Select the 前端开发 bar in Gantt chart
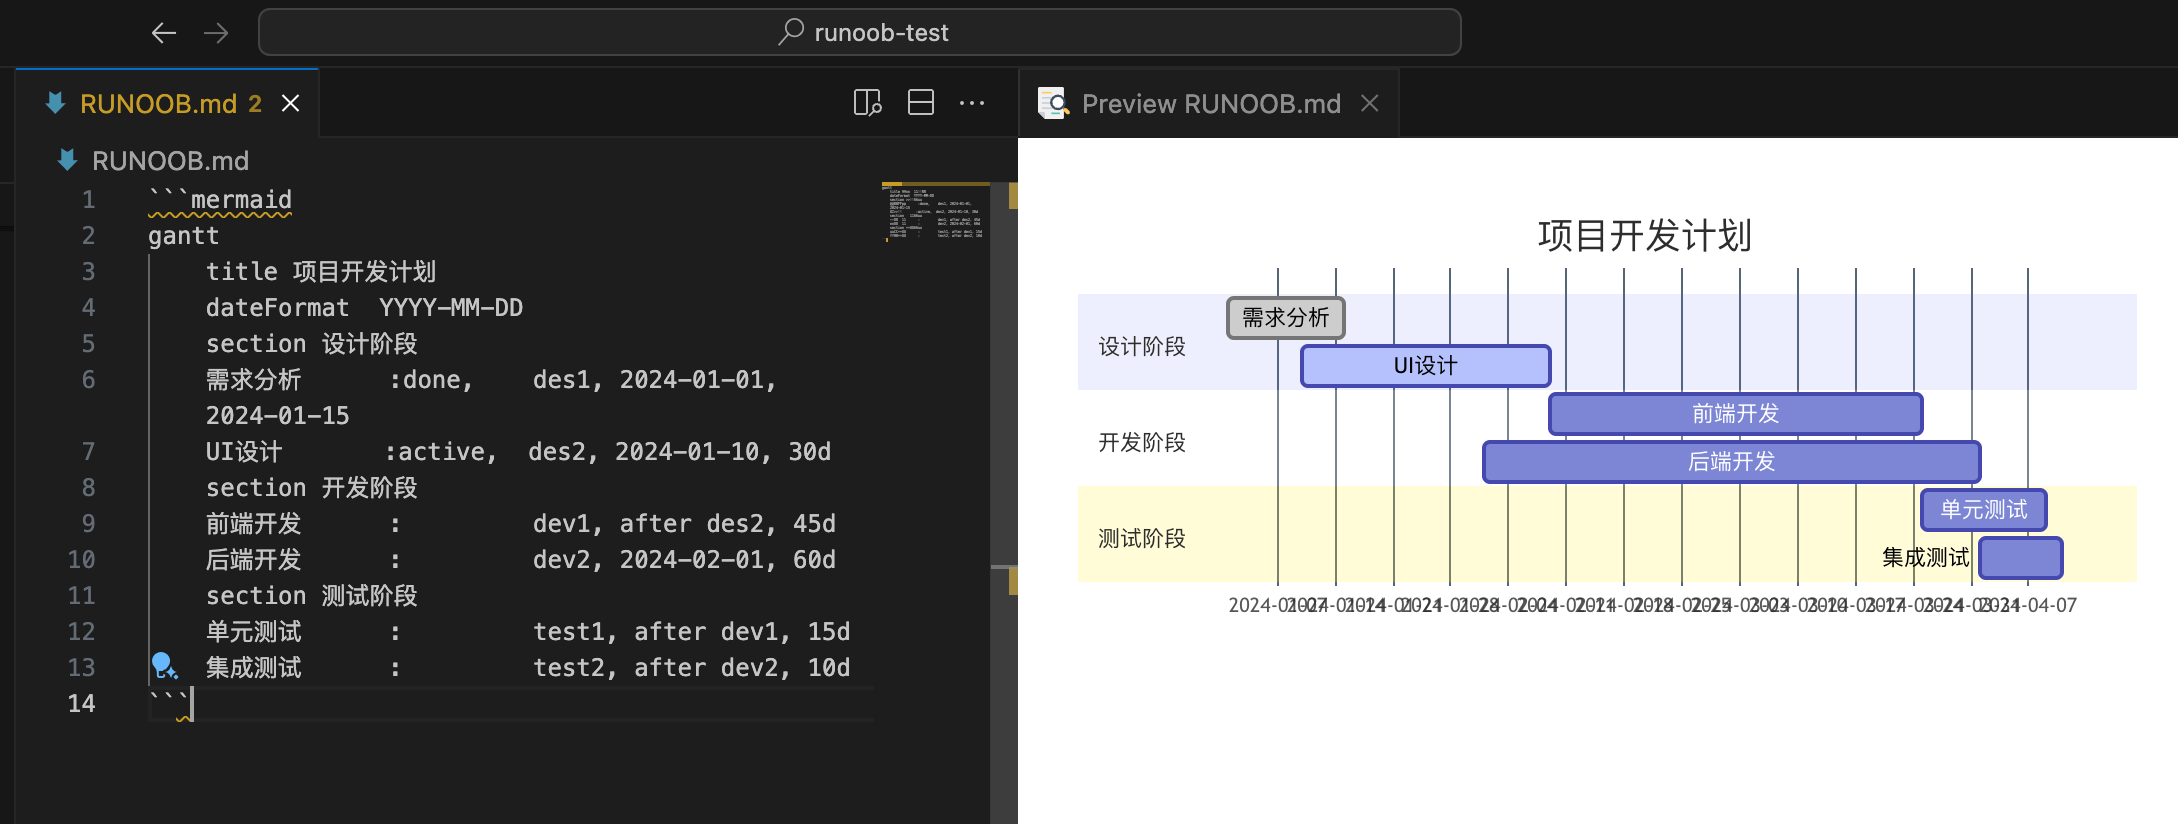This screenshot has height=824, width=2178. coord(1735,414)
